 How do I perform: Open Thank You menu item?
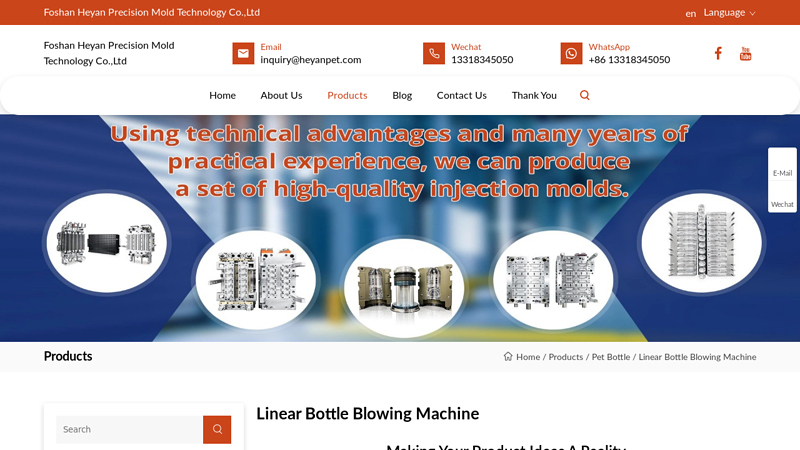pos(534,95)
